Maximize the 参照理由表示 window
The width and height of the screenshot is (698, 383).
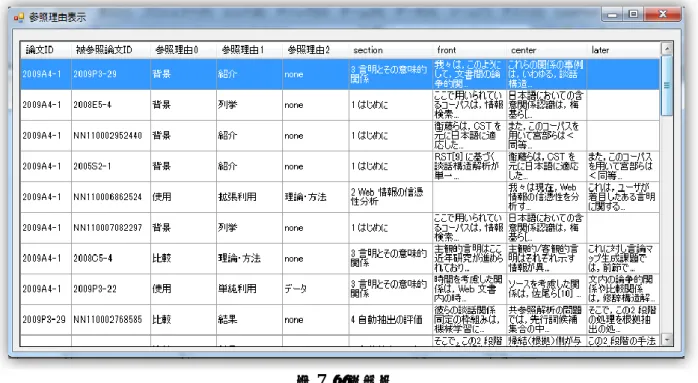tap(633, 14)
